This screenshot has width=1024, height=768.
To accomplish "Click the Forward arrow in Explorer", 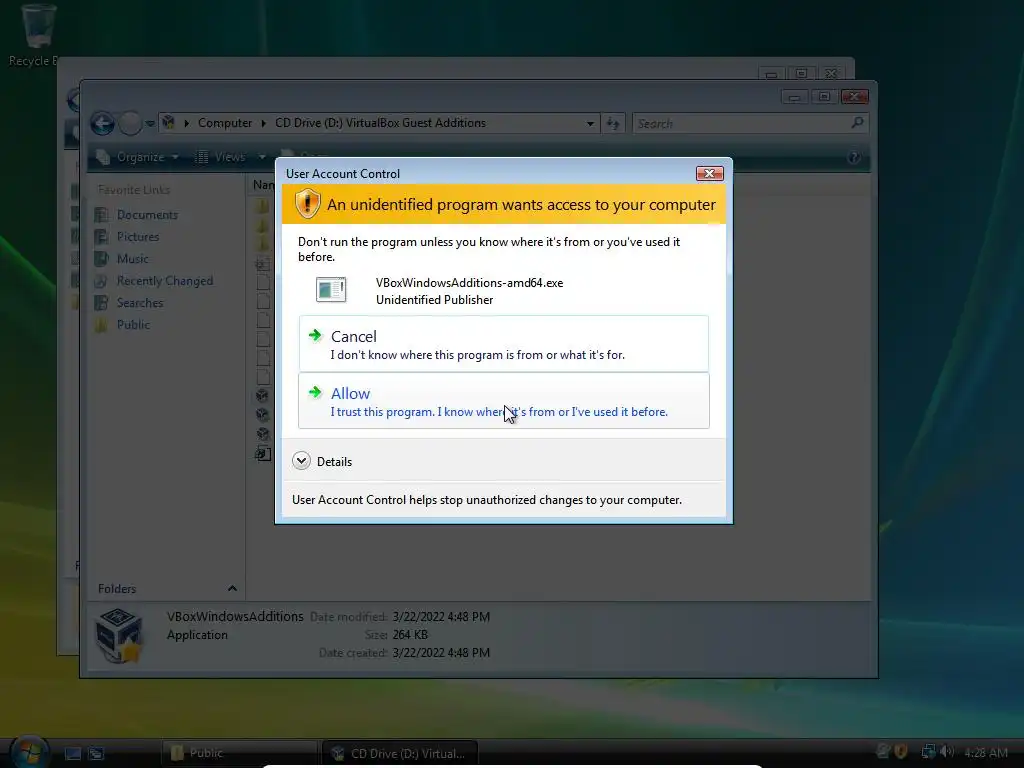I will click(130, 123).
